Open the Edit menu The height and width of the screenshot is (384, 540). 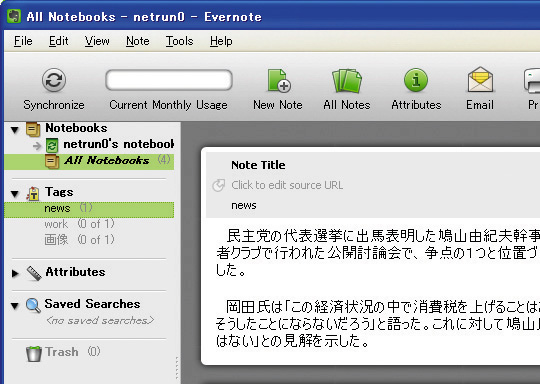coord(59,41)
